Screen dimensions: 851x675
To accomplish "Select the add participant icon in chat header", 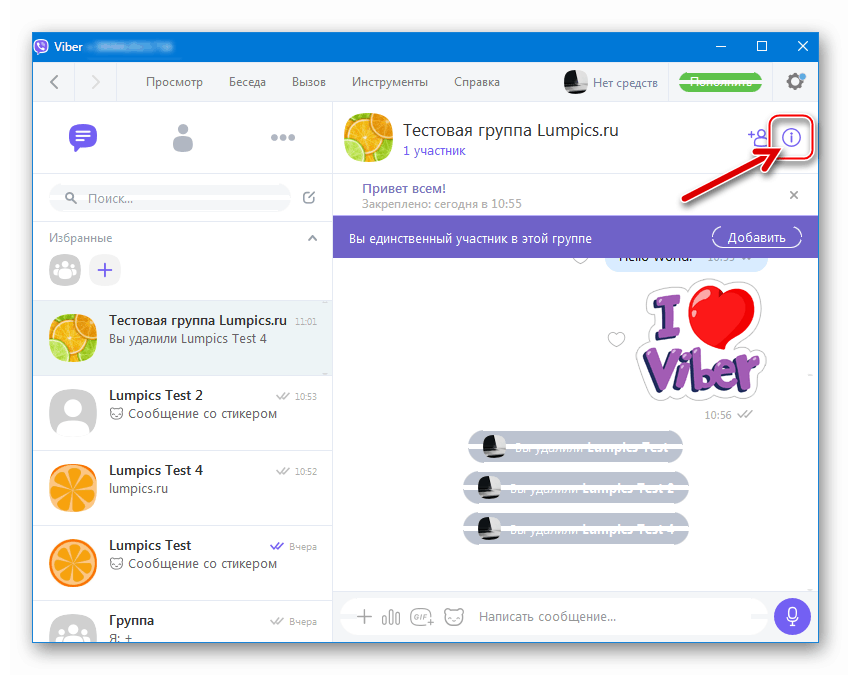I will coord(757,137).
